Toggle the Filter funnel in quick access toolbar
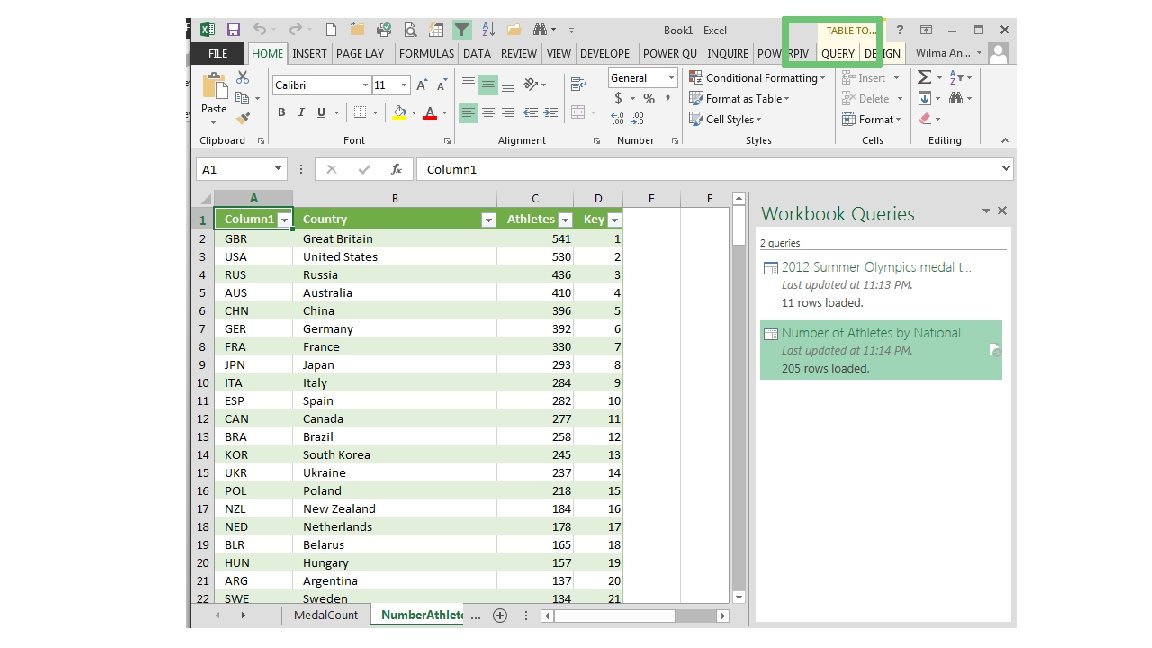This screenshot has height=648, width=1152. pos(461,29)
